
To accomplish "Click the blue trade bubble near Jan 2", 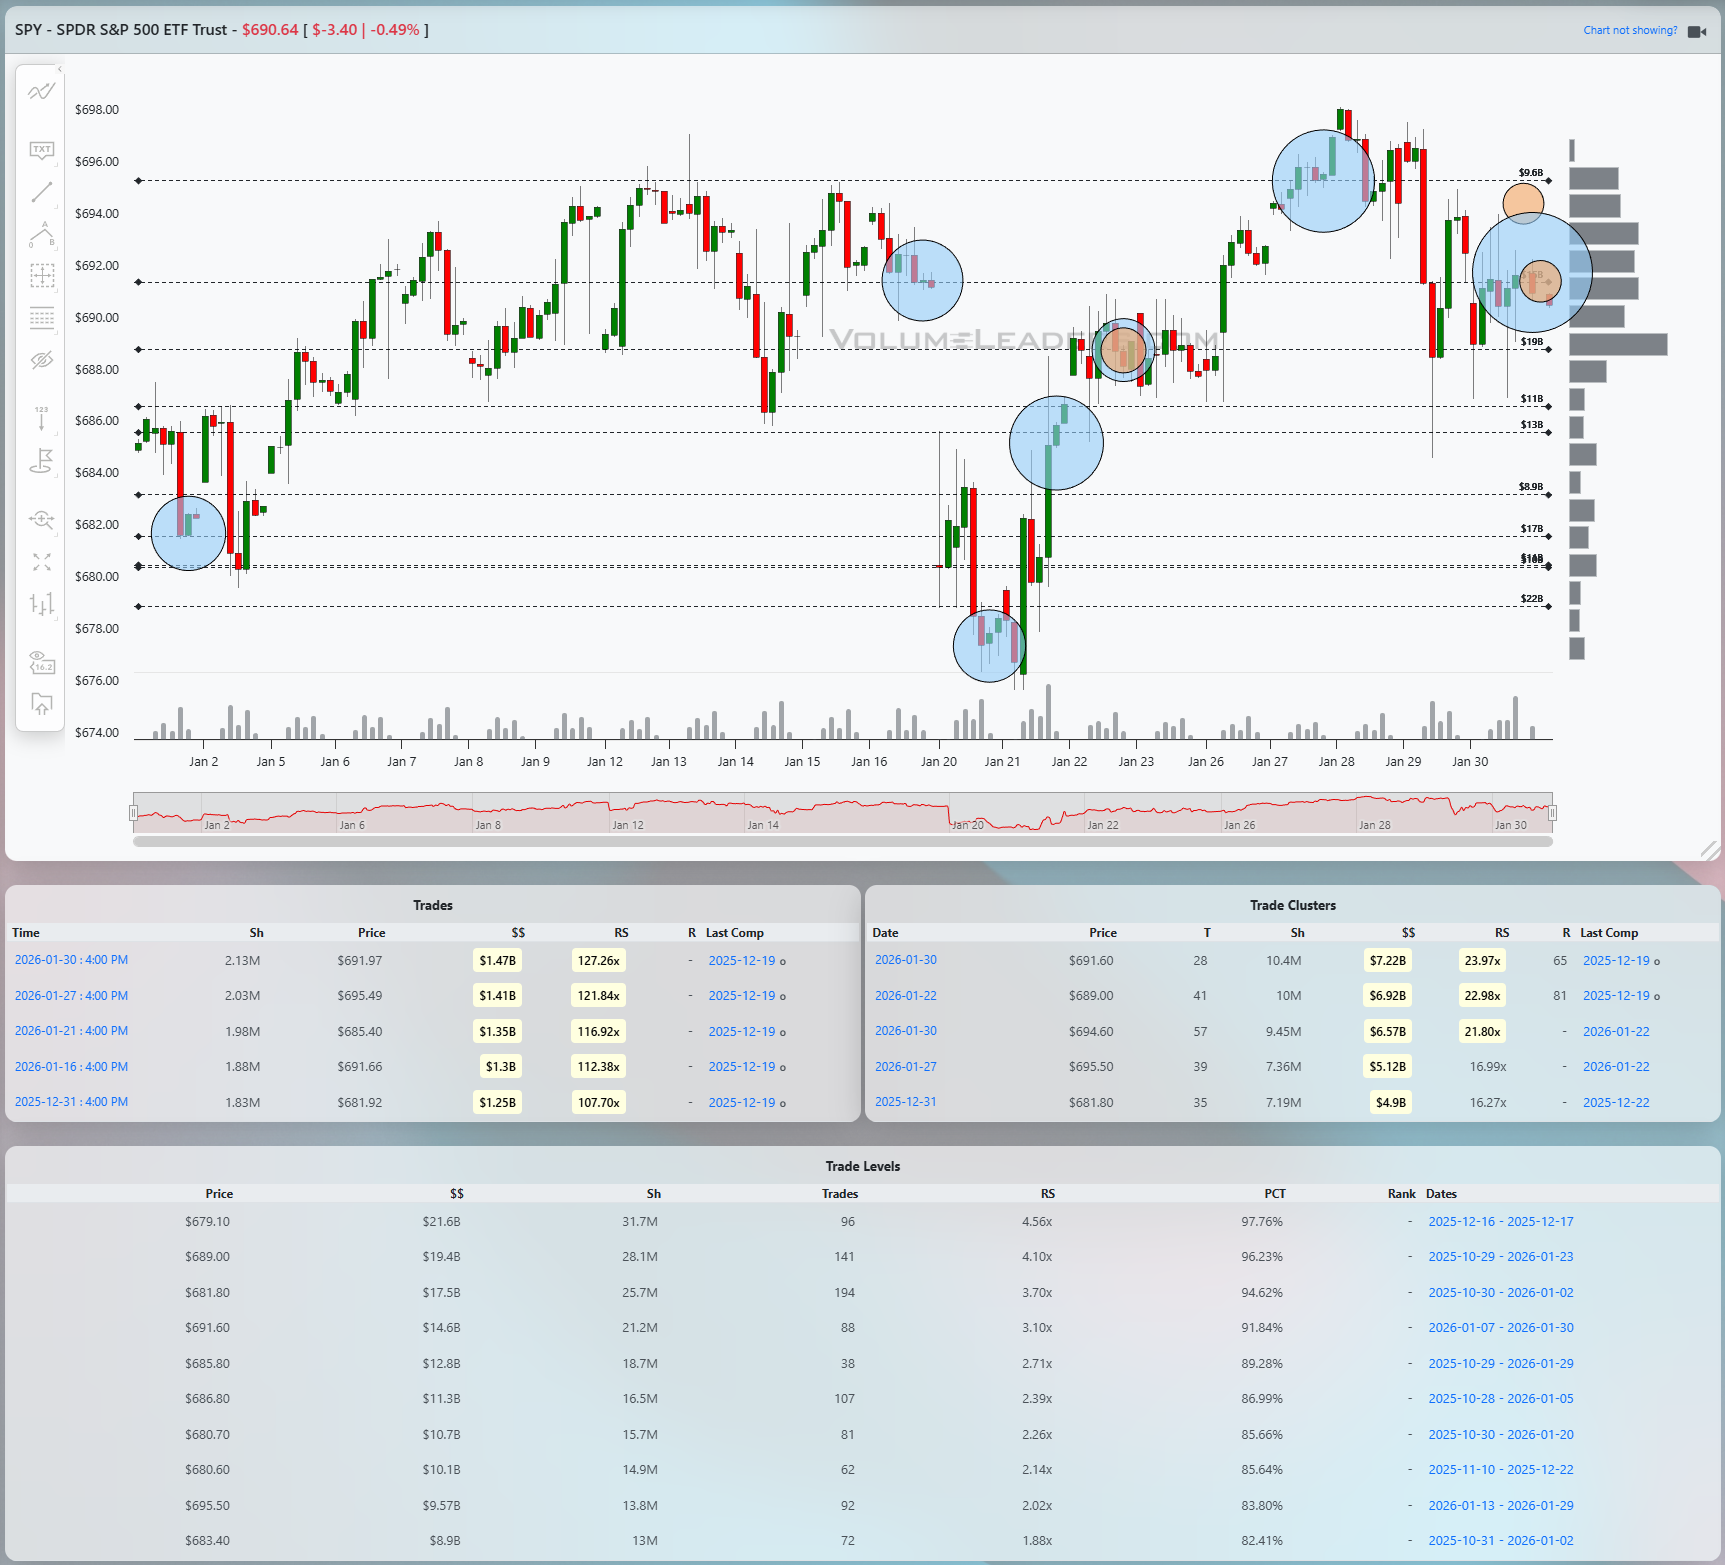I will [188, 533].
